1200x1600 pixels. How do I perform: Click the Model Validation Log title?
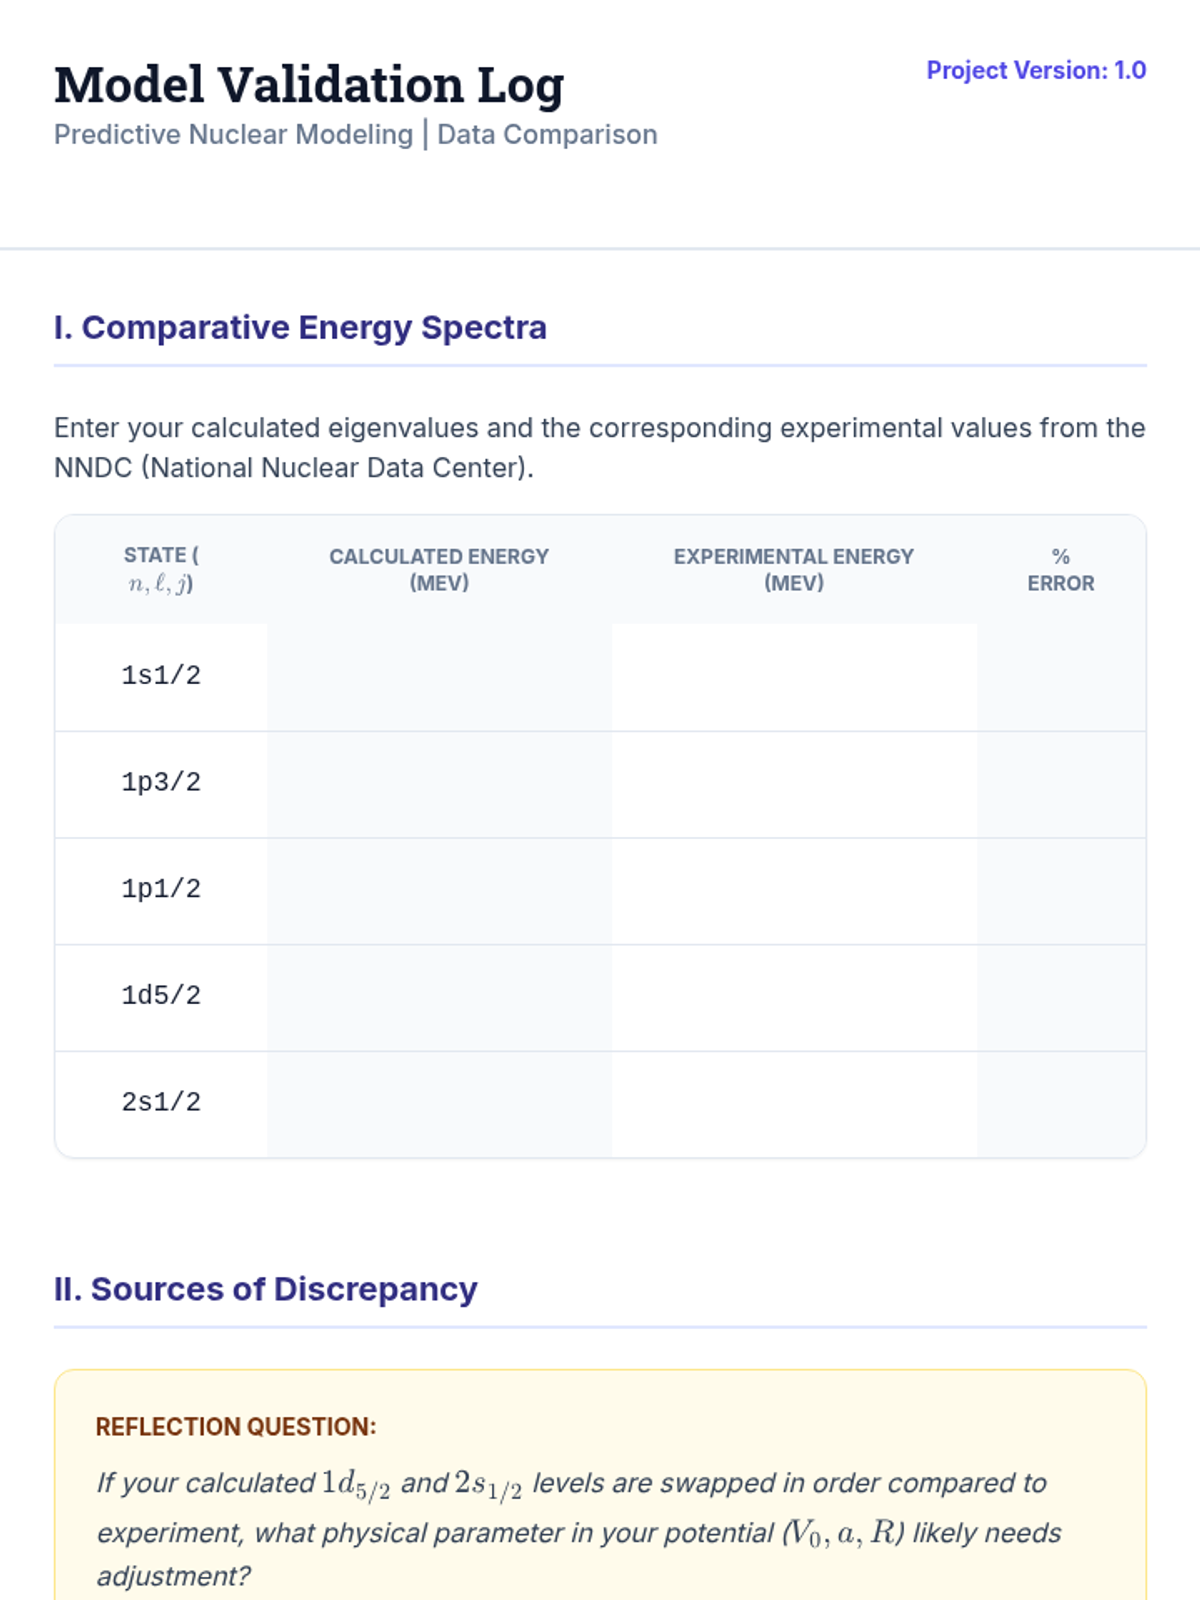pyautogui.click(x=309, y=85)
